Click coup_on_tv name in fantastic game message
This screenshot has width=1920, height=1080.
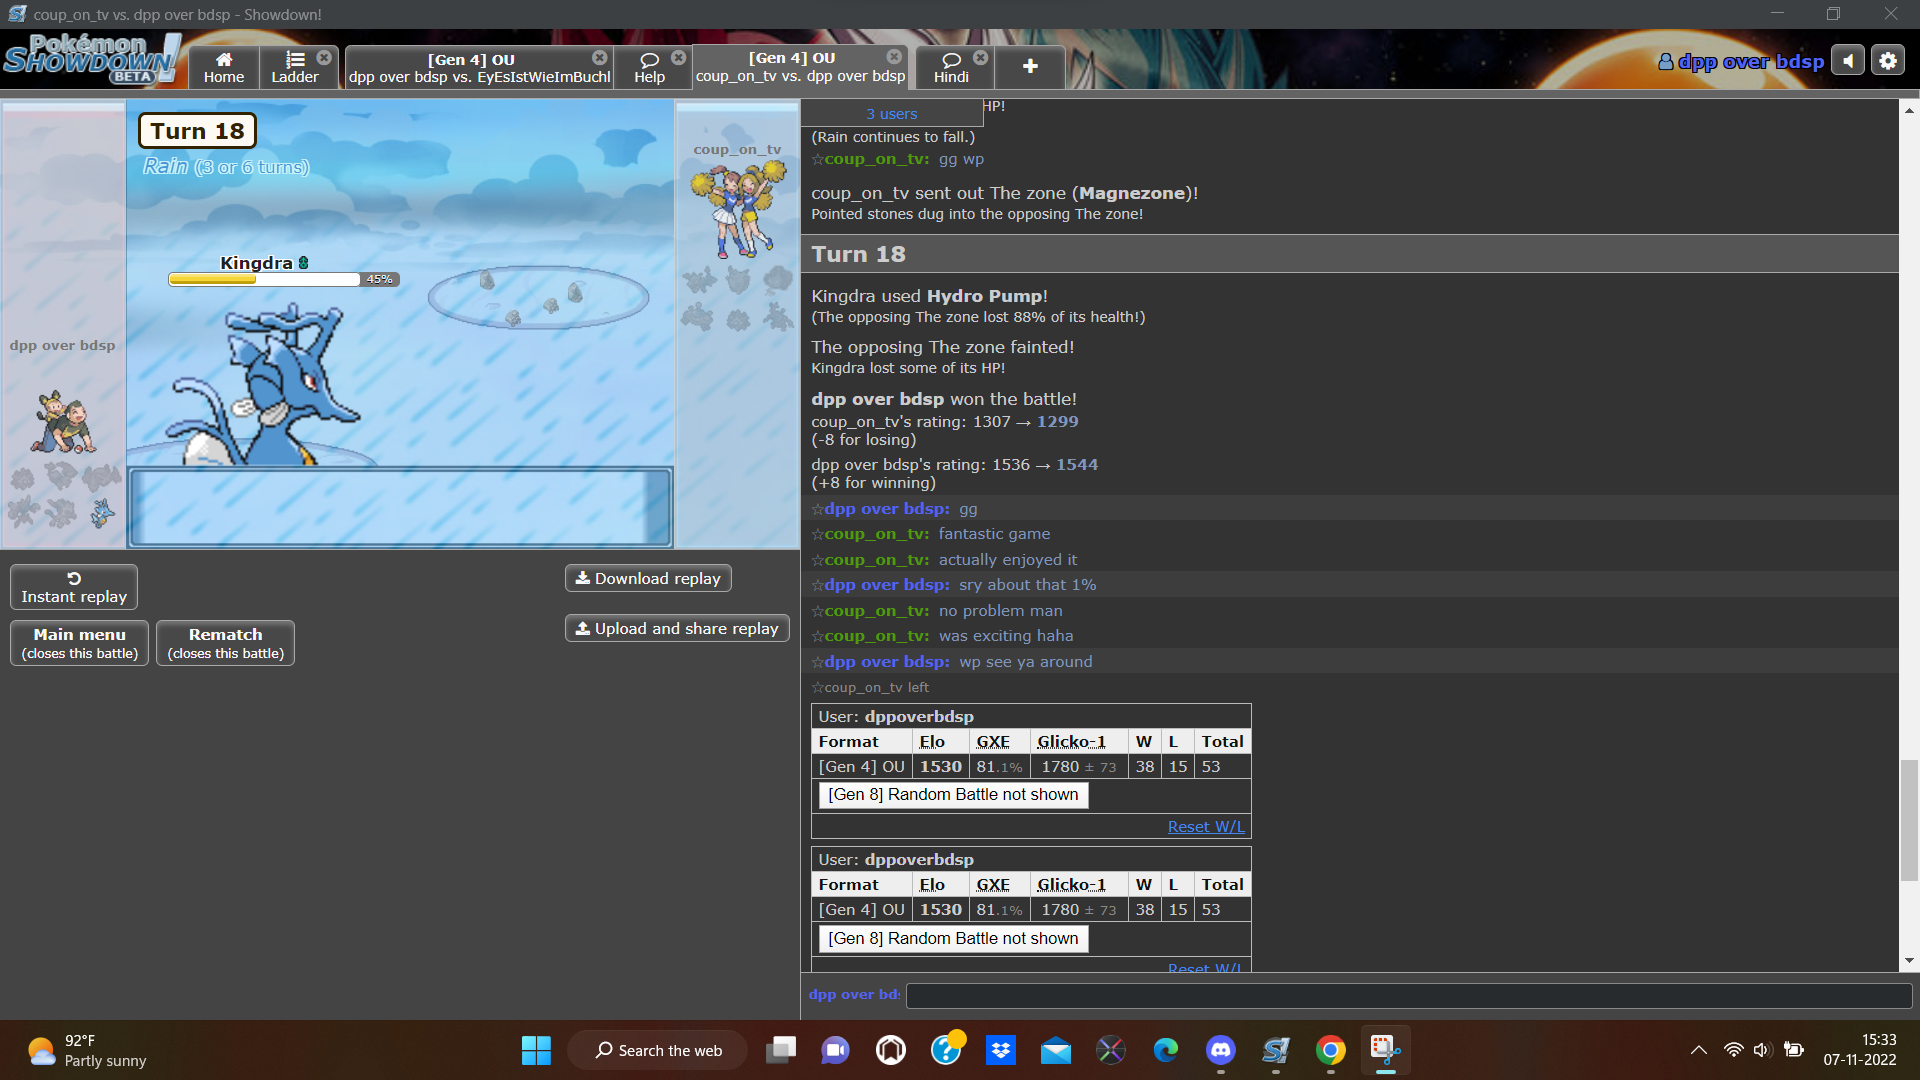pos(876,534)
